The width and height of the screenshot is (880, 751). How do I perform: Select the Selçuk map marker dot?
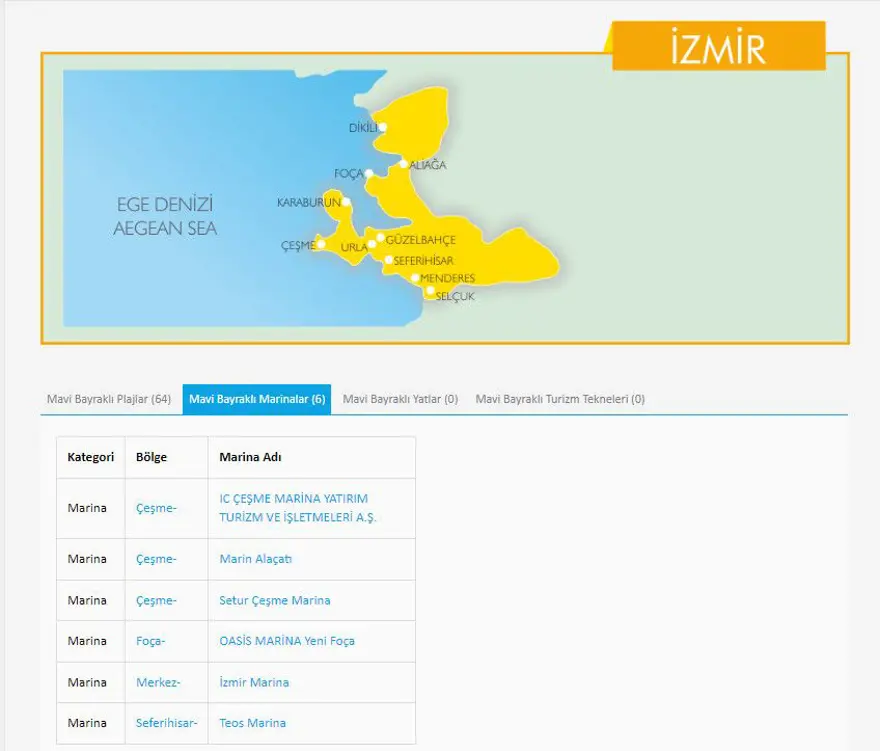431,292
